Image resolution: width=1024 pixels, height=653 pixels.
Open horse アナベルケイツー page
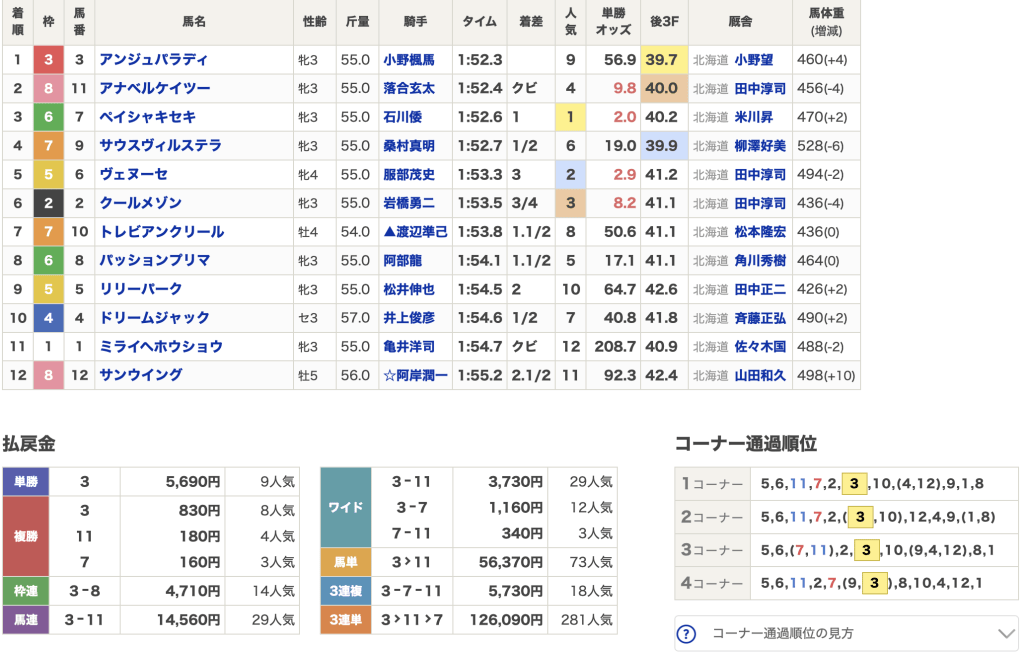click(x=155, y=88)
